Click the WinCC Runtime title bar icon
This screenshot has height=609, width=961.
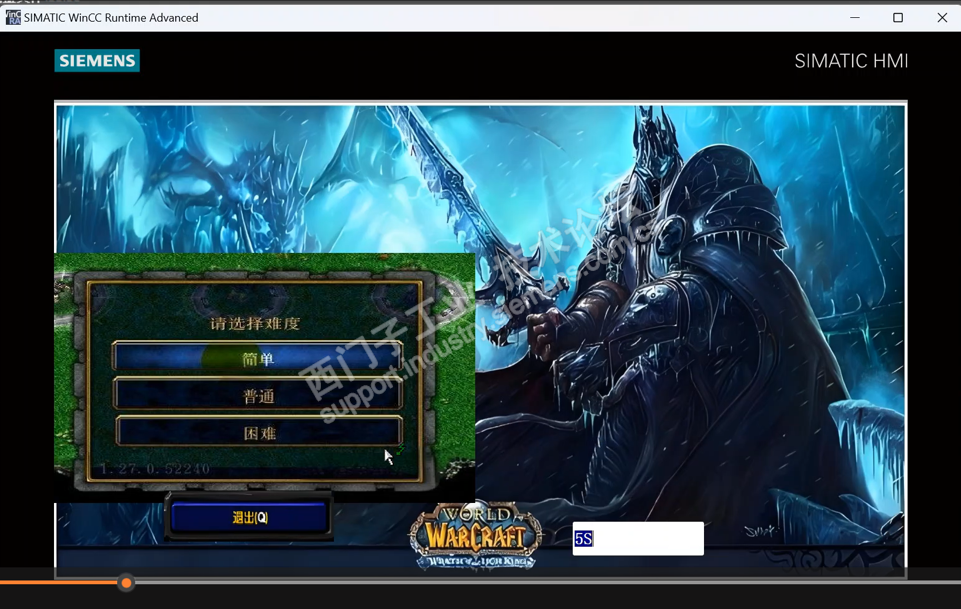tap(13, 18)
